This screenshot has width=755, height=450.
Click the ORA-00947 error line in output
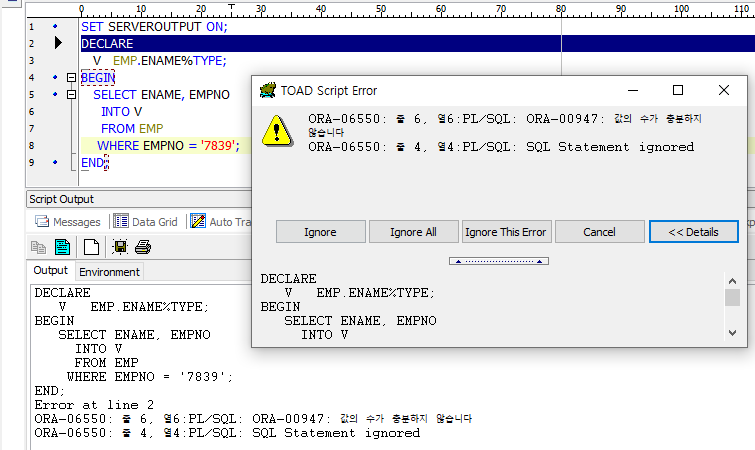point(253,419)
